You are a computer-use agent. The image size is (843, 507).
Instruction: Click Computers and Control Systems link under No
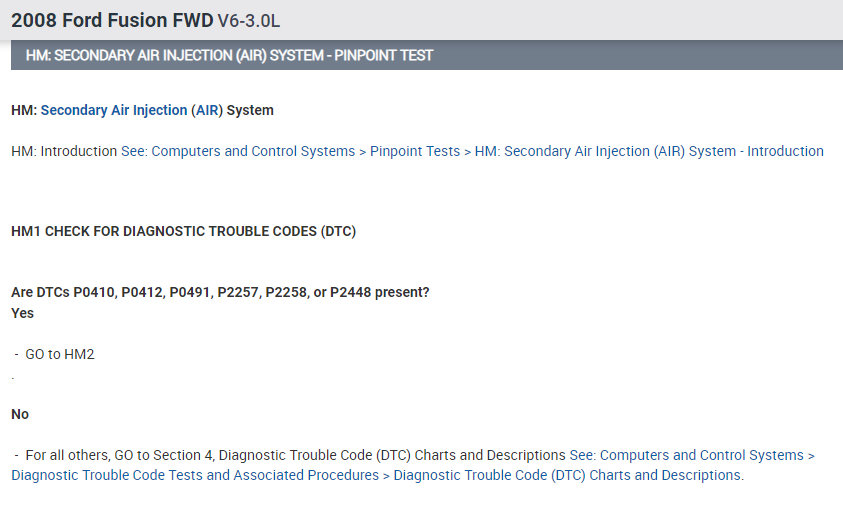coord(701,455)
